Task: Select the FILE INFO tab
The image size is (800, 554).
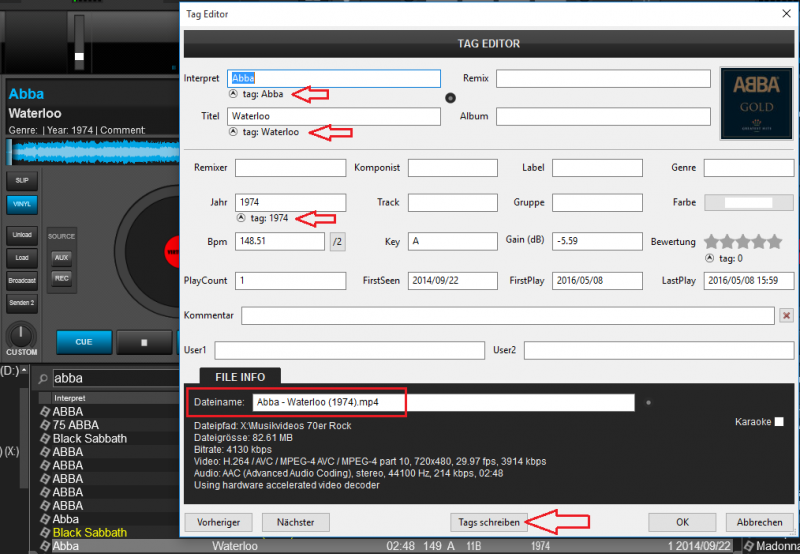Action: tap(240, 376)
